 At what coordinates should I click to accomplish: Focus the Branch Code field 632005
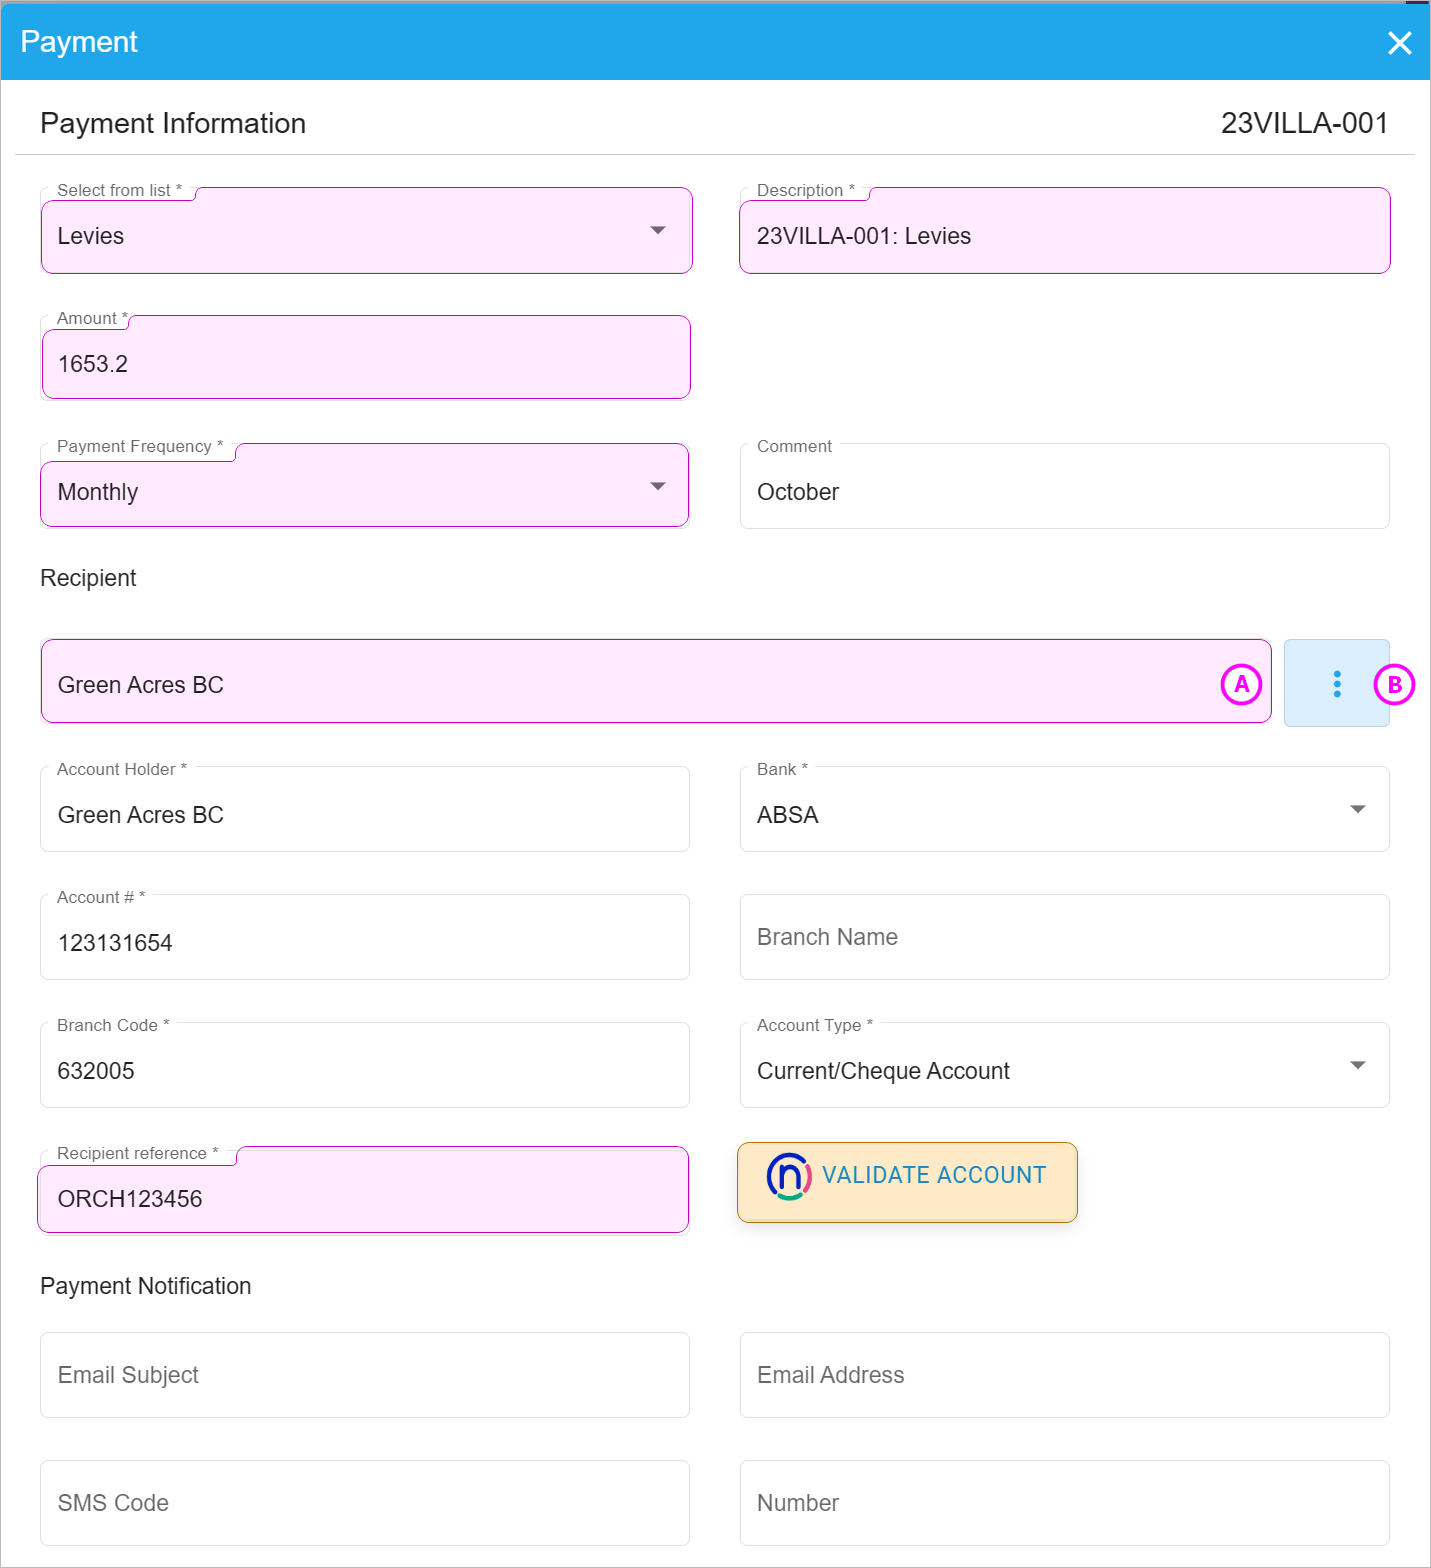pyautogui.click(x=365, y=1065)
